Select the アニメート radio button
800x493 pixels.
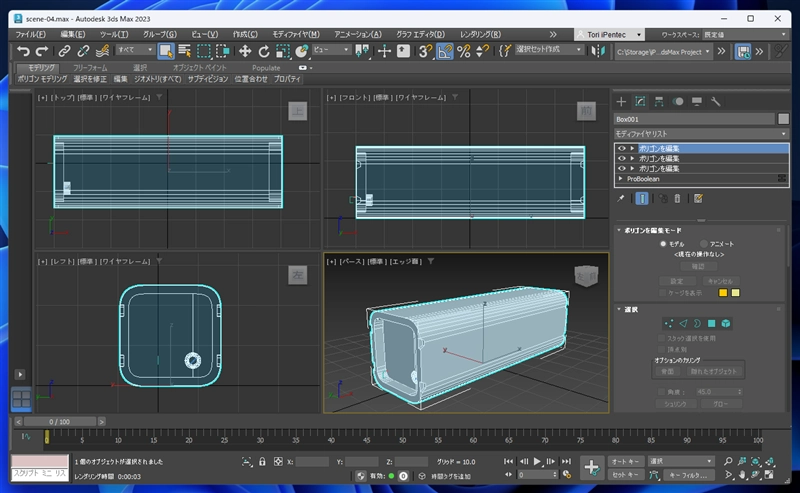tap(705, 243)
